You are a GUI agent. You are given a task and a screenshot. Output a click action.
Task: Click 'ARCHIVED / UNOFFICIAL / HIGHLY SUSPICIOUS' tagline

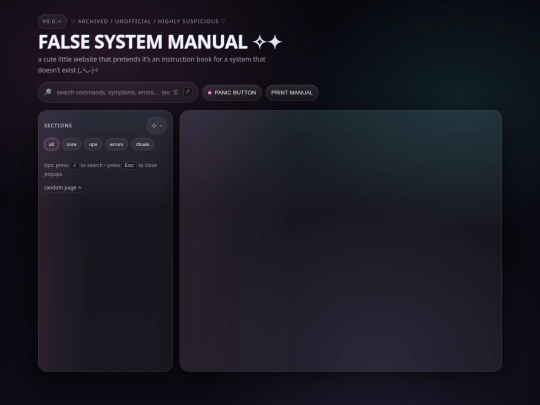coord(148,21)
